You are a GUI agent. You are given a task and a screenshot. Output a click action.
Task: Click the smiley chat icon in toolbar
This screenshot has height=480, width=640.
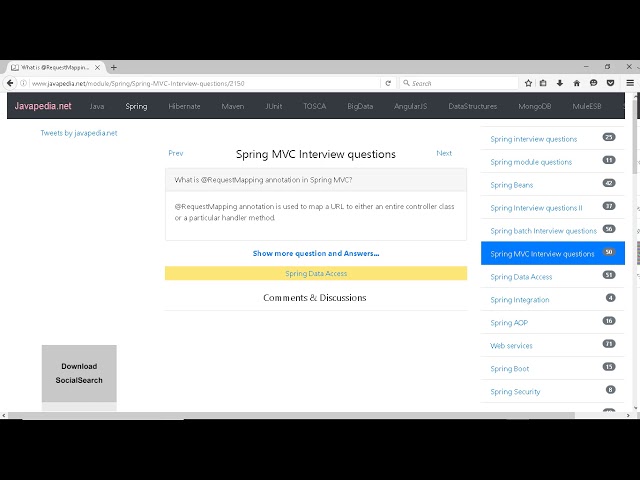coord(593,83)
